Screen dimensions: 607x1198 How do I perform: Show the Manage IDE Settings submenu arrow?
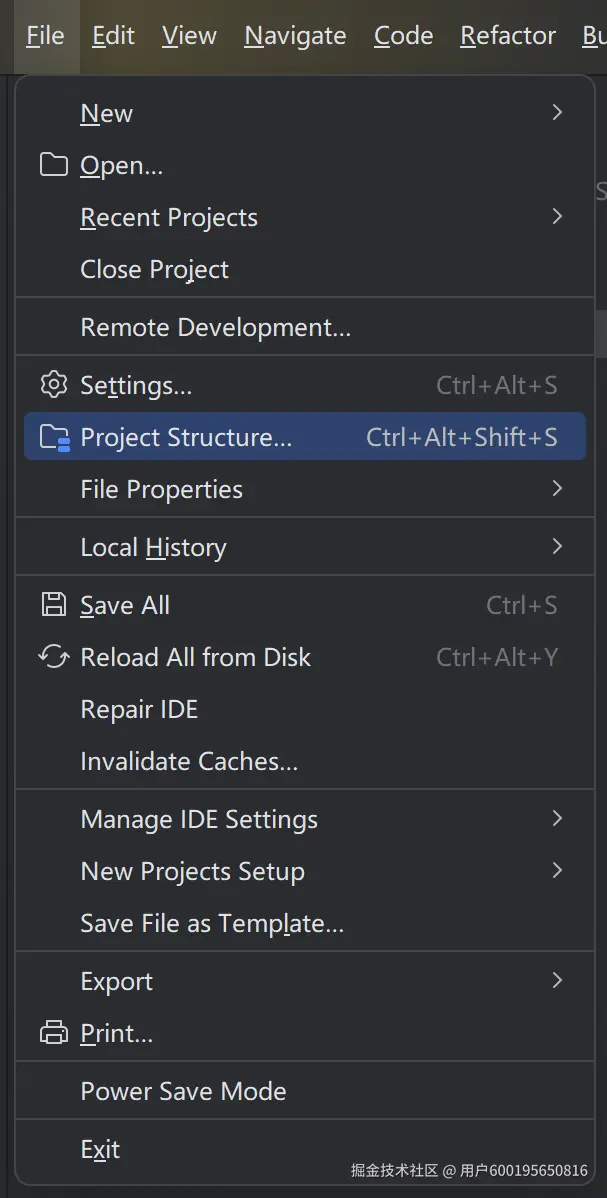click(x=557, y=819)
